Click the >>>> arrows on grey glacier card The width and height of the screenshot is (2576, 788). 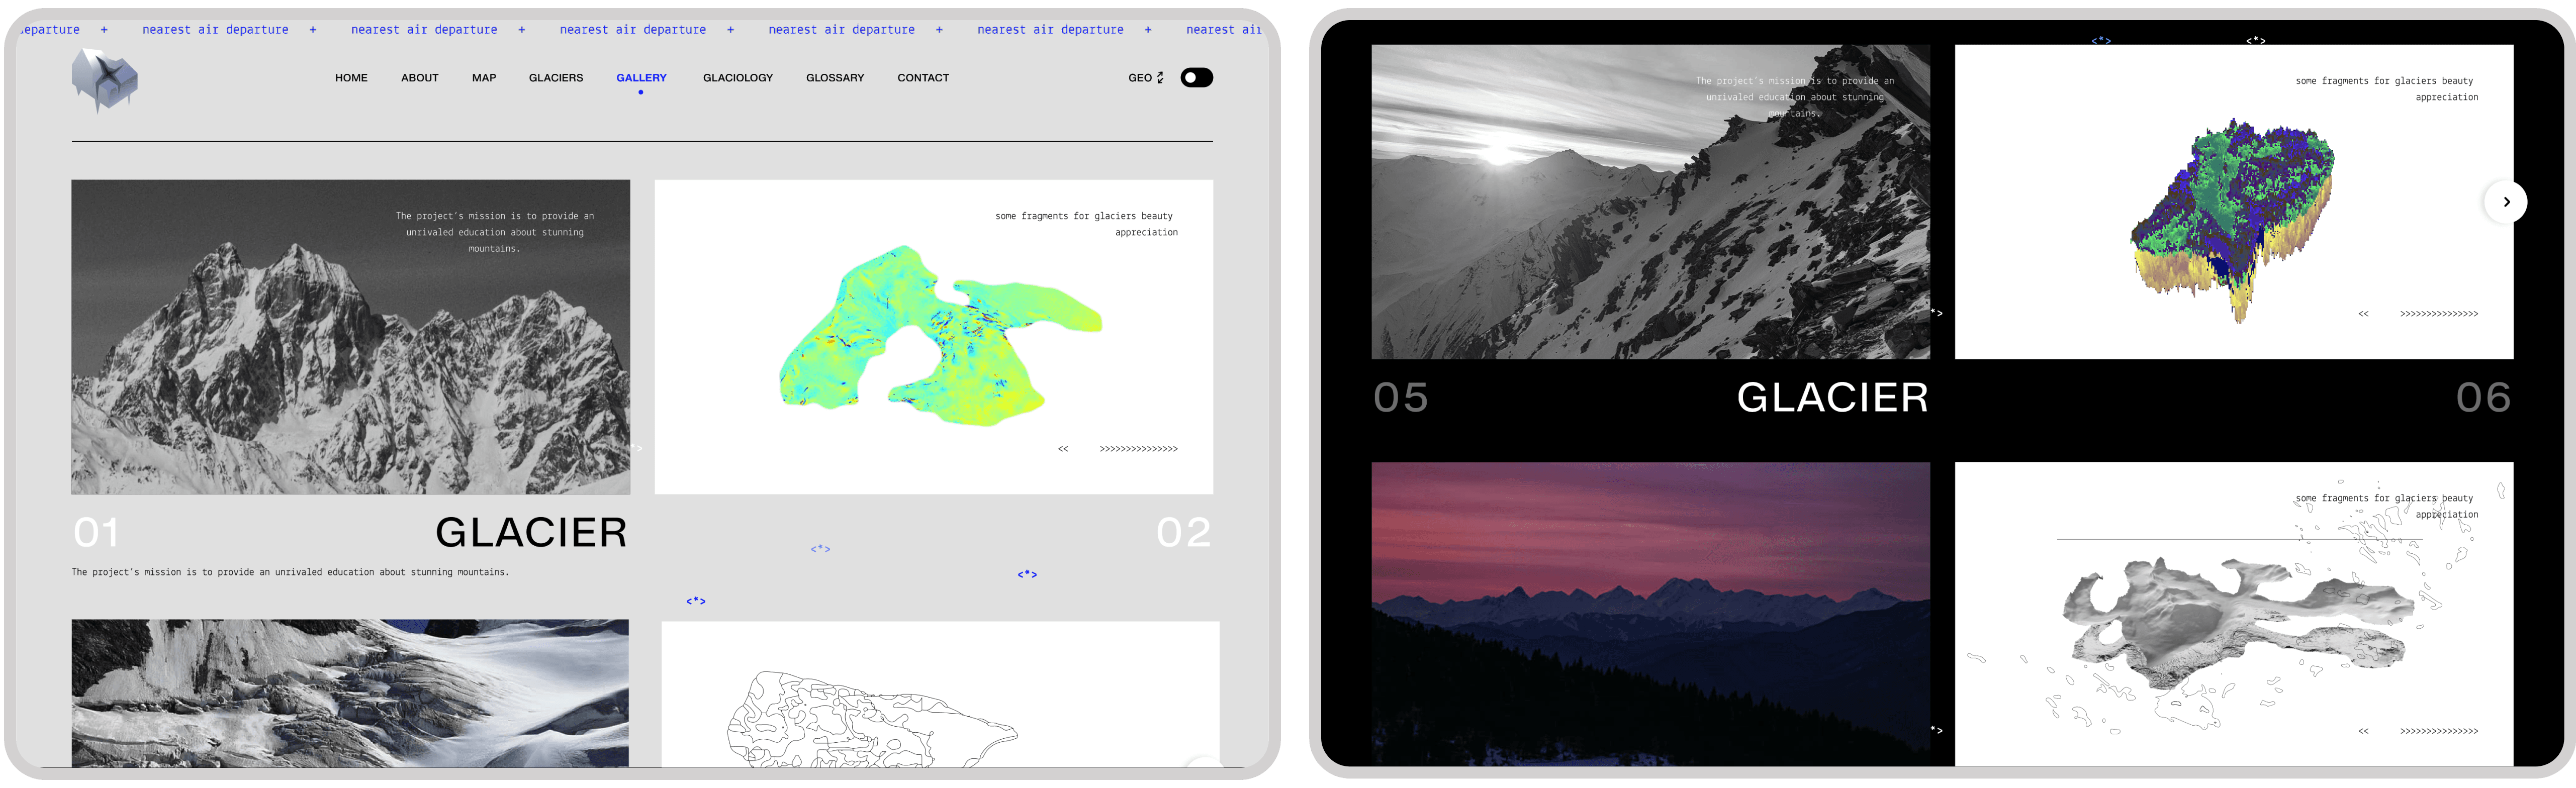pos(2438,731)
